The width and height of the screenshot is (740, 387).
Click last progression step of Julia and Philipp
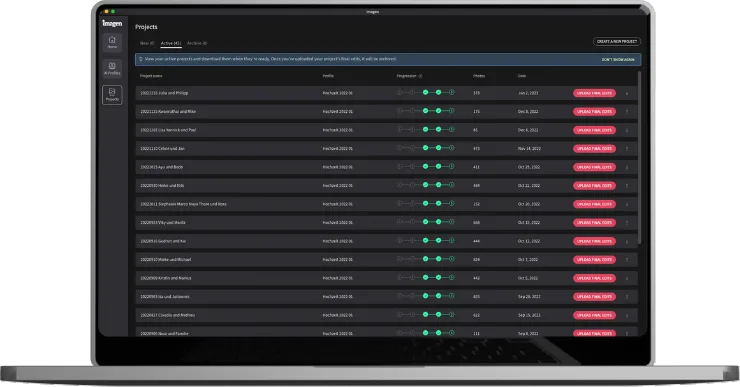[451, 93]
